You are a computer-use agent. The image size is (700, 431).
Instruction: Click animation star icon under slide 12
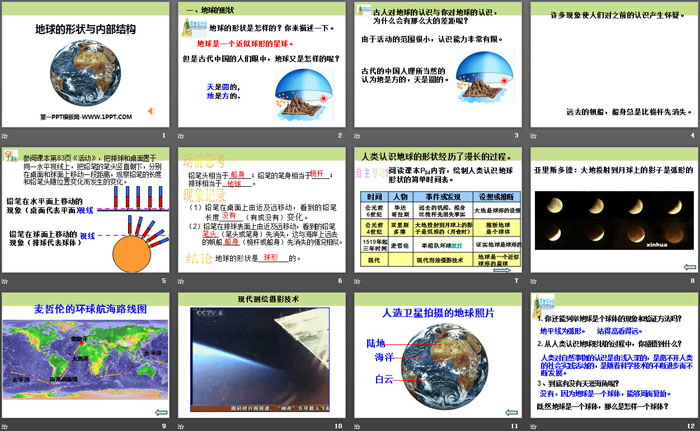tap(533, 427)
